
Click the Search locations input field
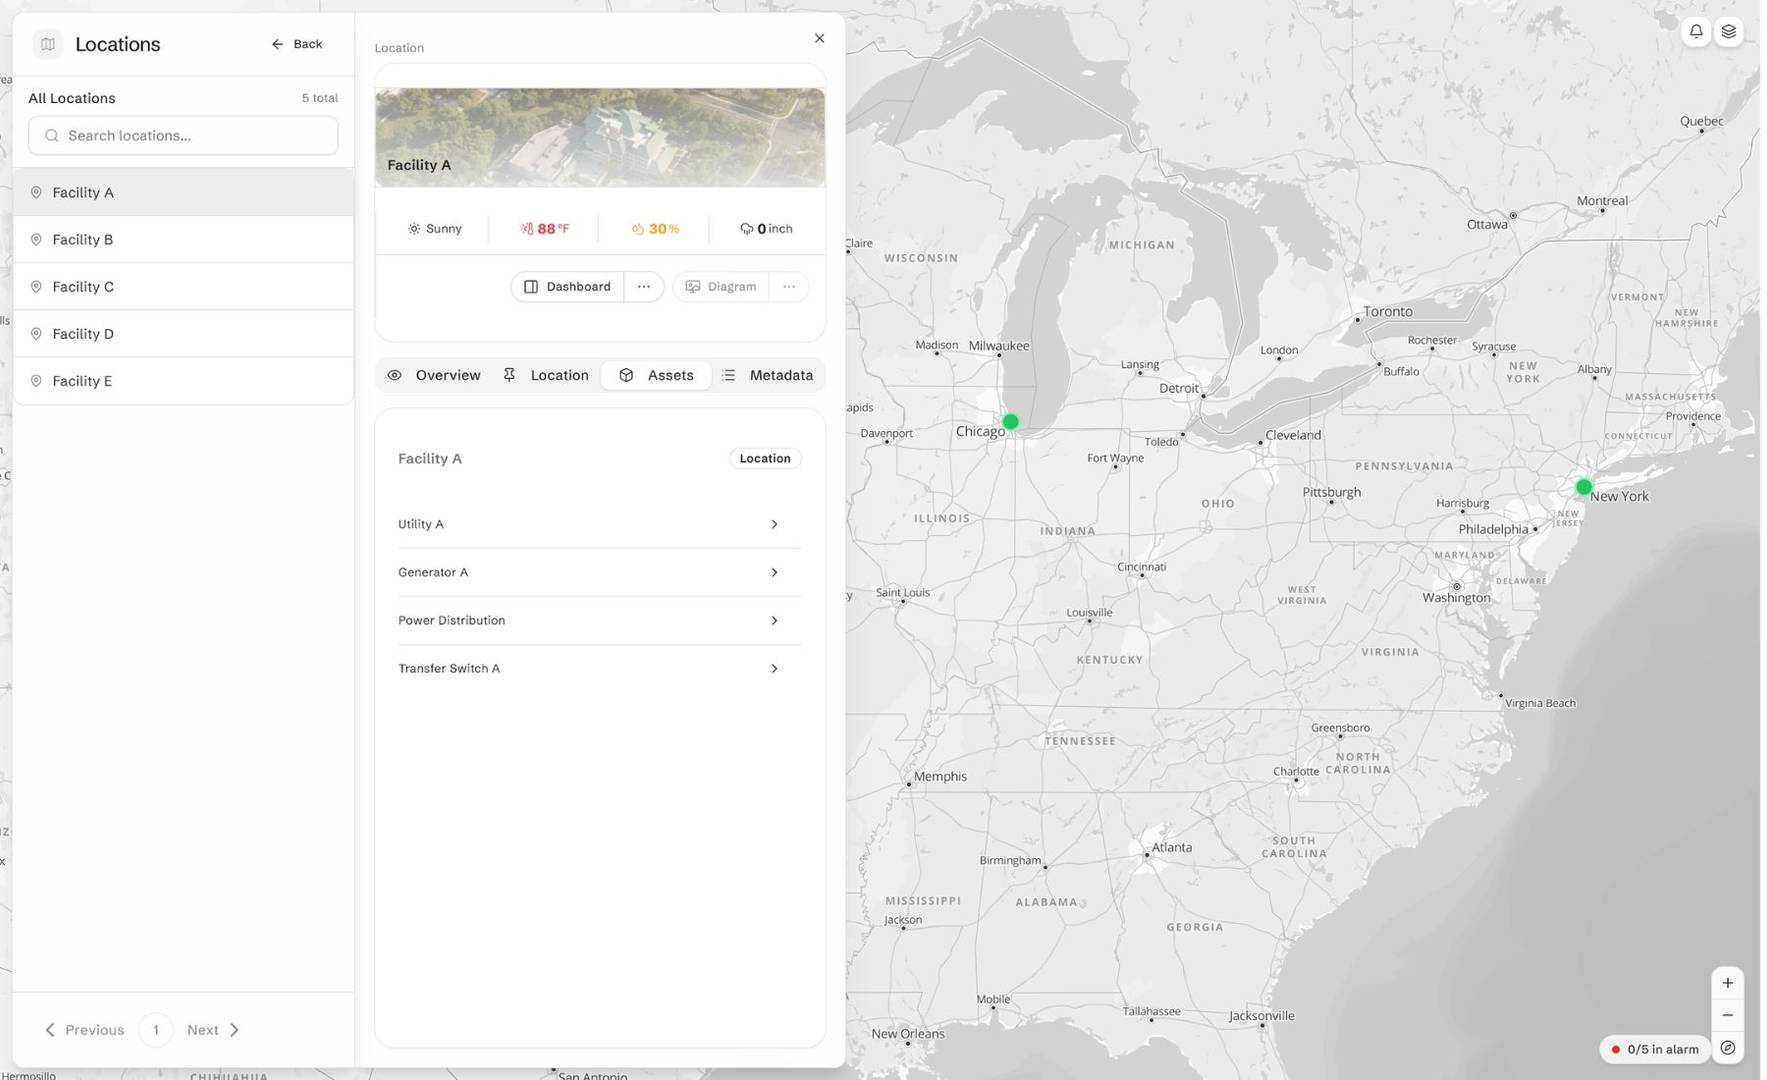(183, 135)
